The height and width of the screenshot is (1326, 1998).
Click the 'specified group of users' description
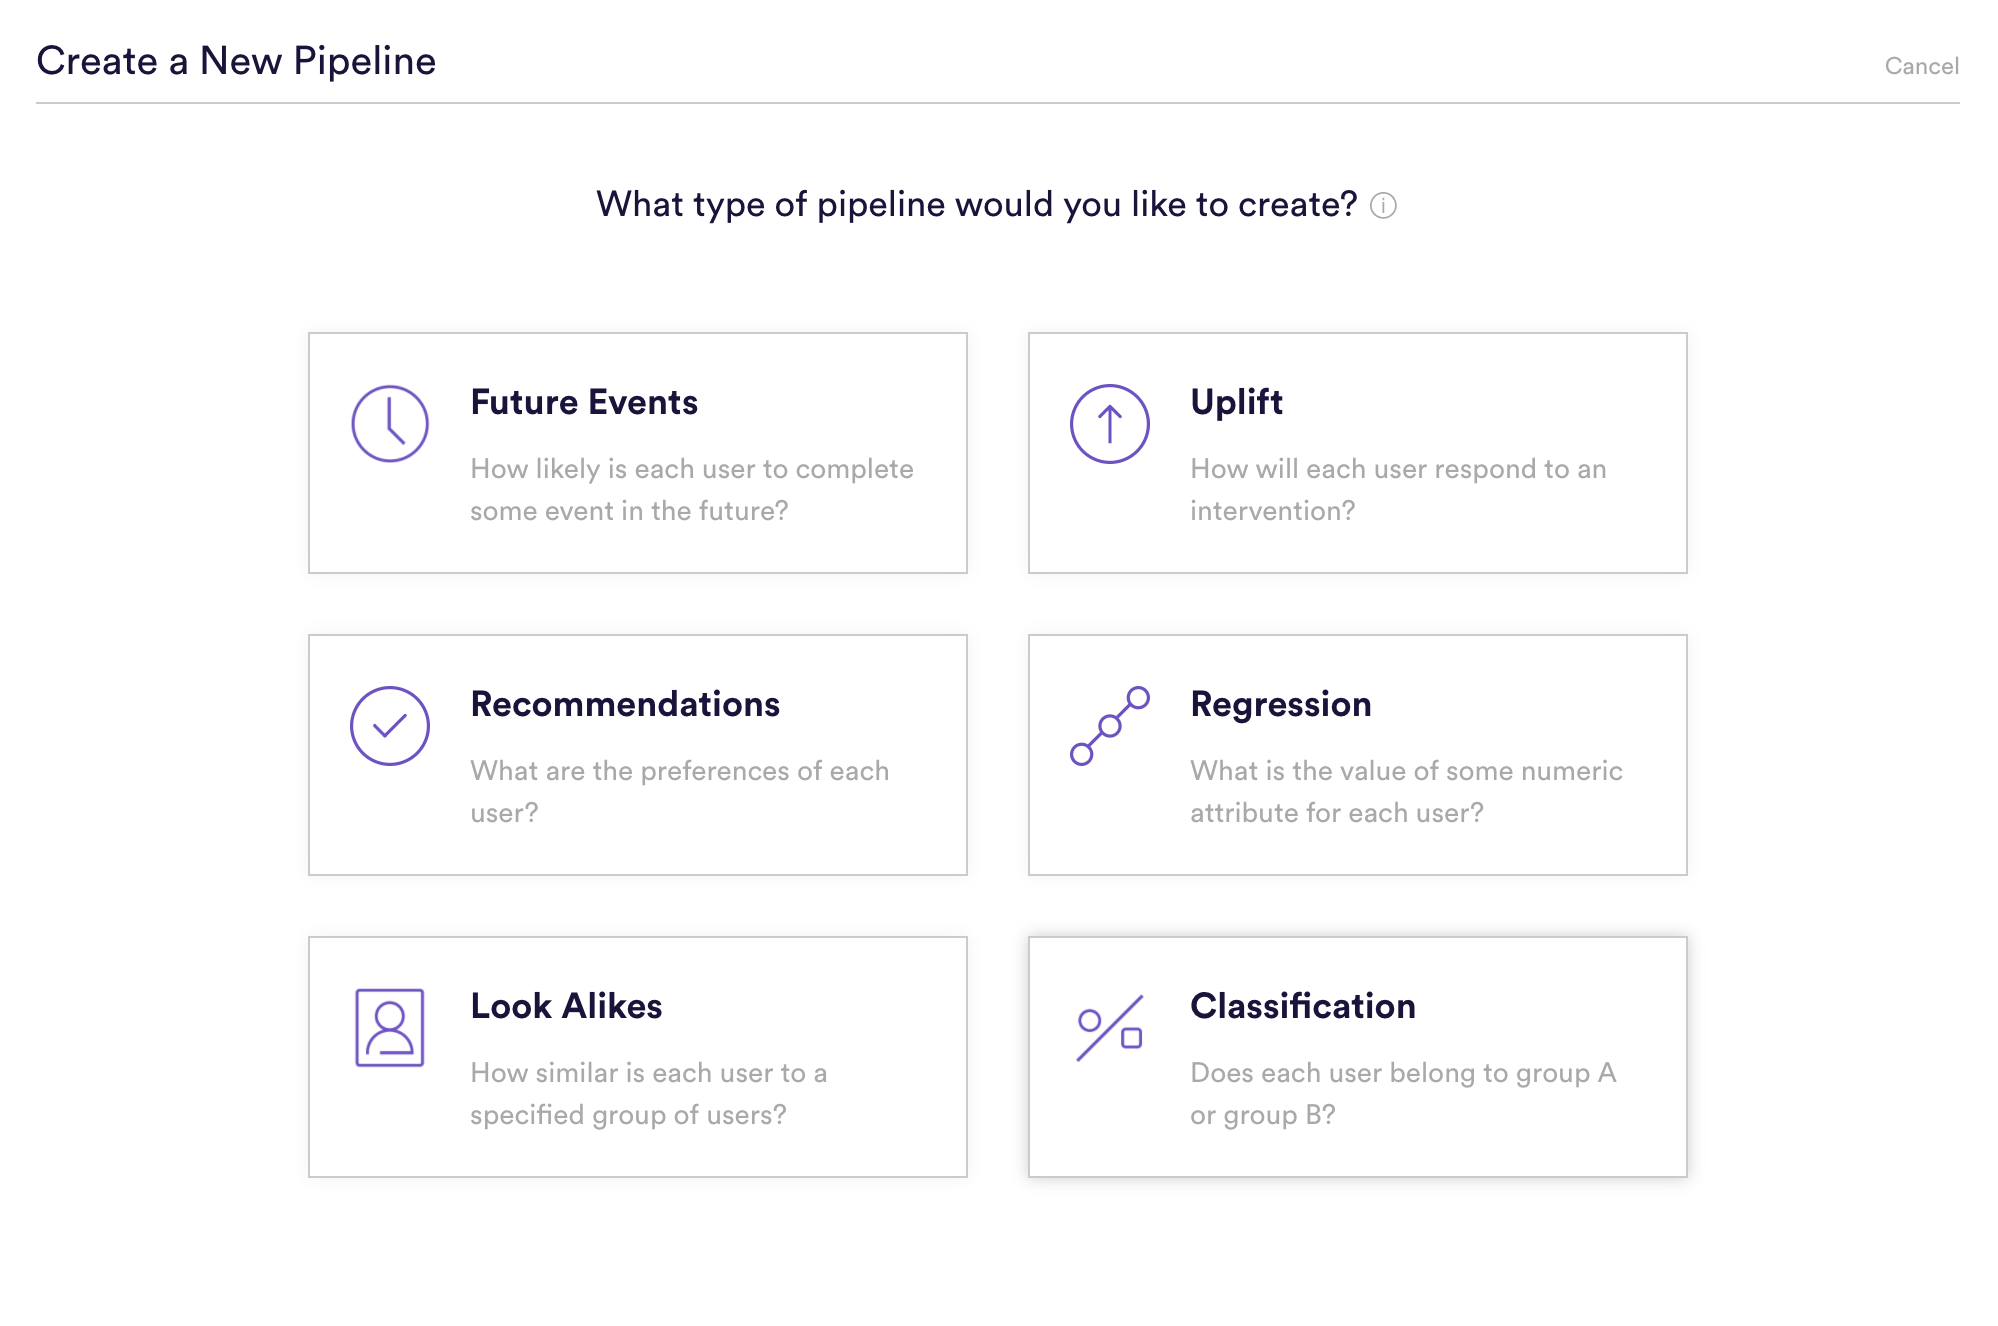point(648,1094)
